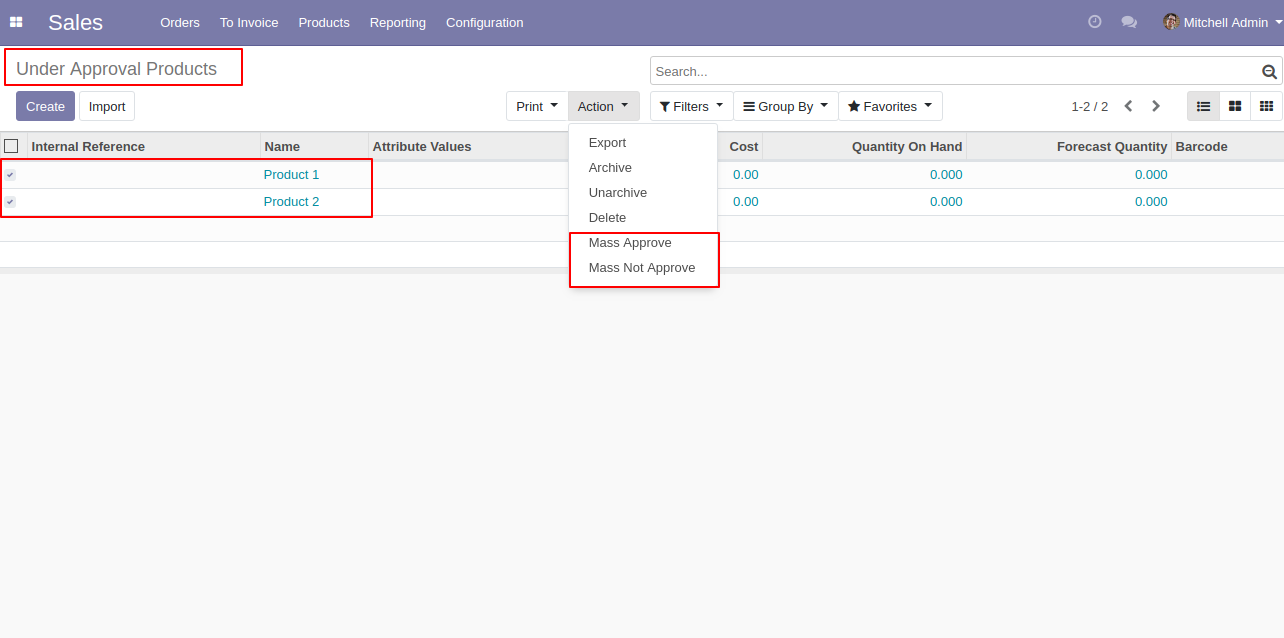
Task: Open the apps grid menu icon
Action: pyautogui.click(x=16, y=22)
